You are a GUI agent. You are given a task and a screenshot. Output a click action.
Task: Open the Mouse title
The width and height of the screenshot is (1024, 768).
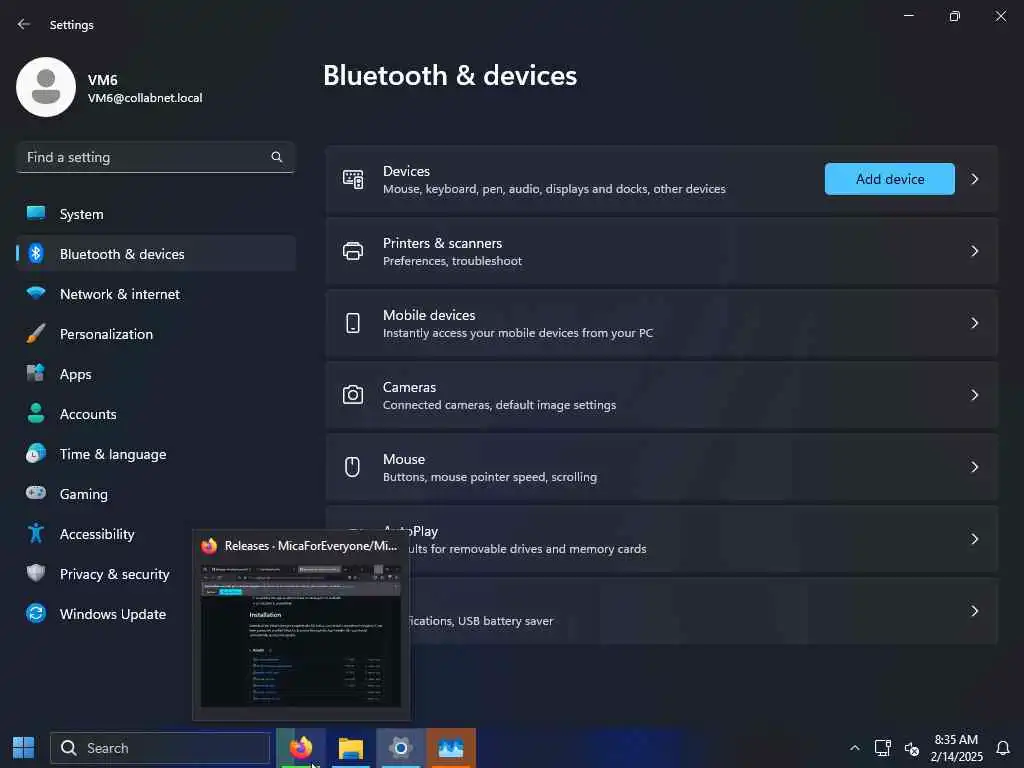[x=404, y=459]
